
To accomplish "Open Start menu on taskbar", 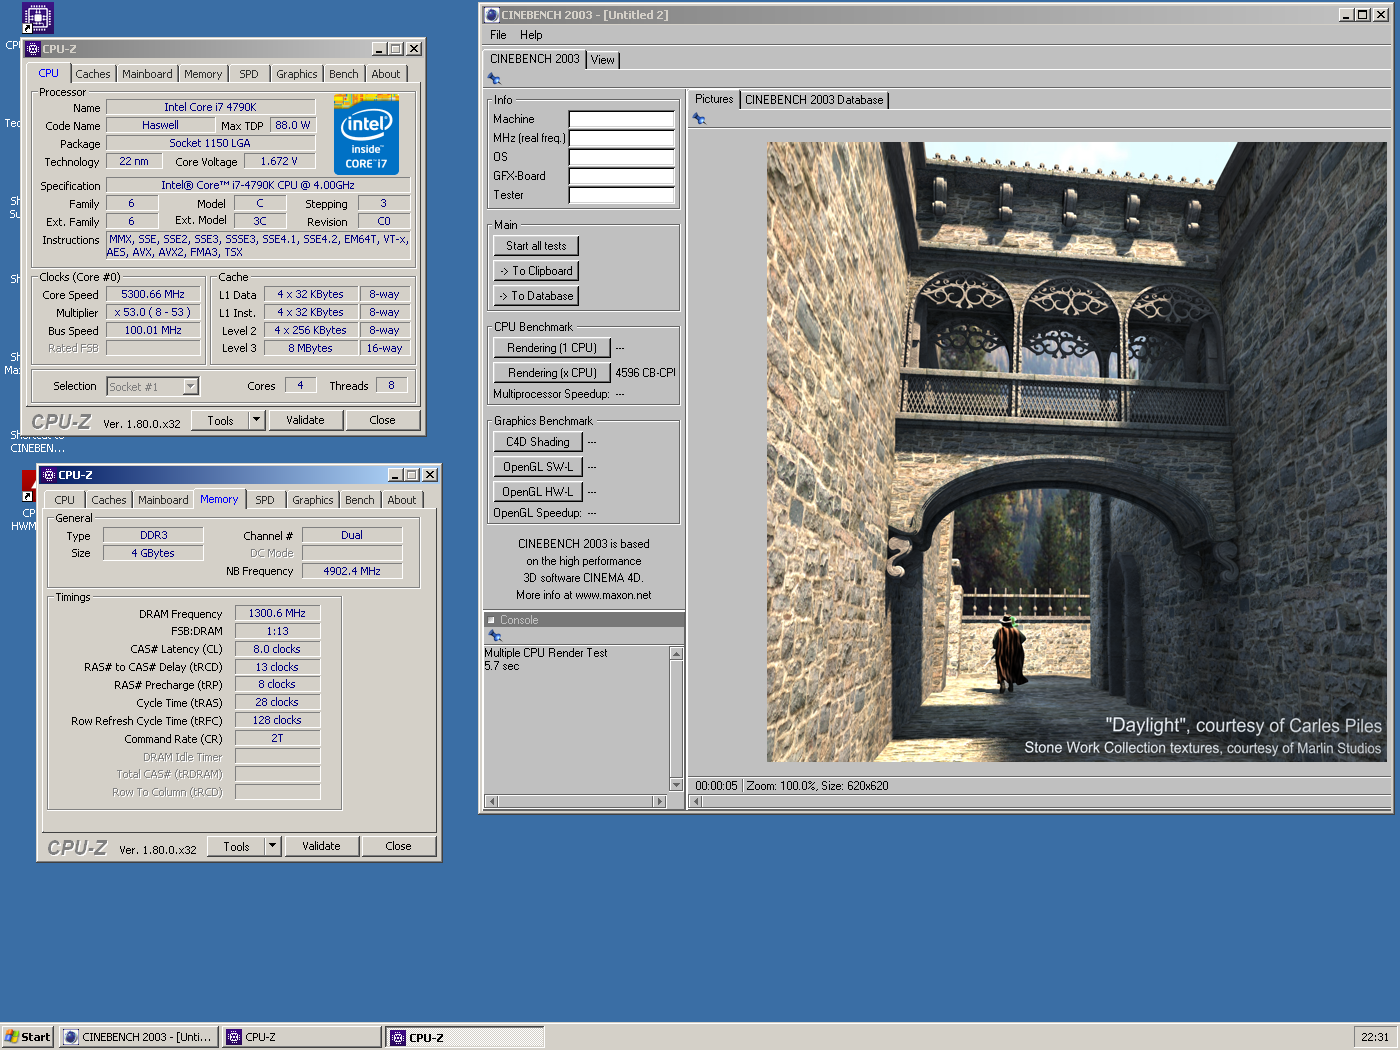I will pos(27,1037).
